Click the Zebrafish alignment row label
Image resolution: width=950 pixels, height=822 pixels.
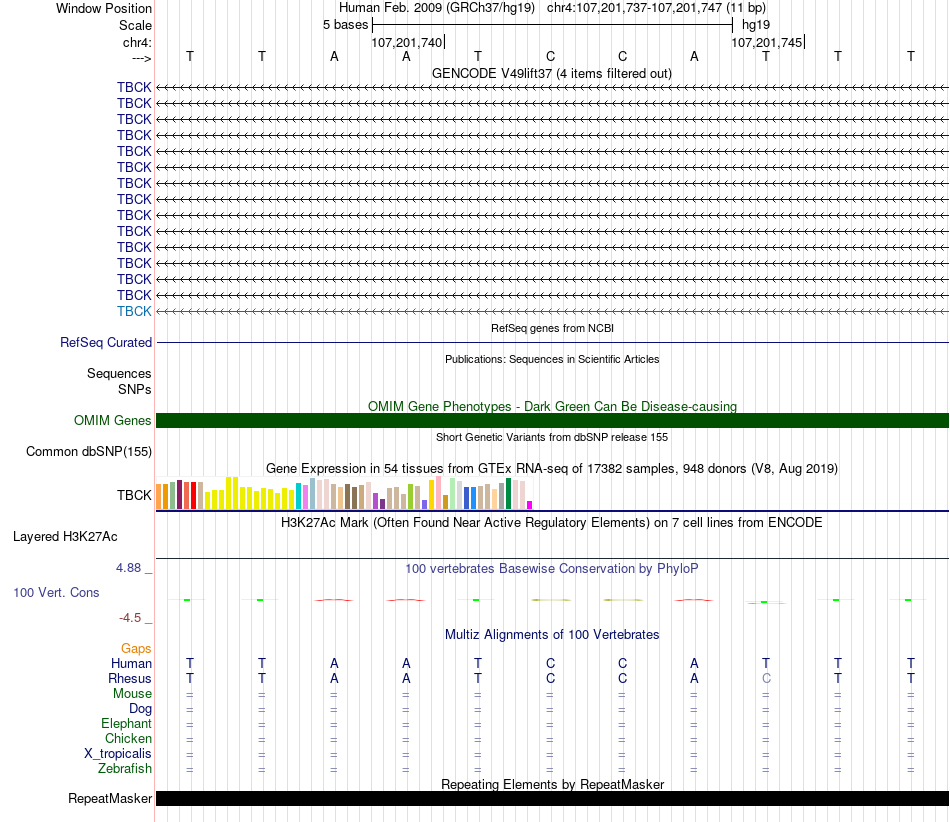pyautogui.click(x=125, y=768)
